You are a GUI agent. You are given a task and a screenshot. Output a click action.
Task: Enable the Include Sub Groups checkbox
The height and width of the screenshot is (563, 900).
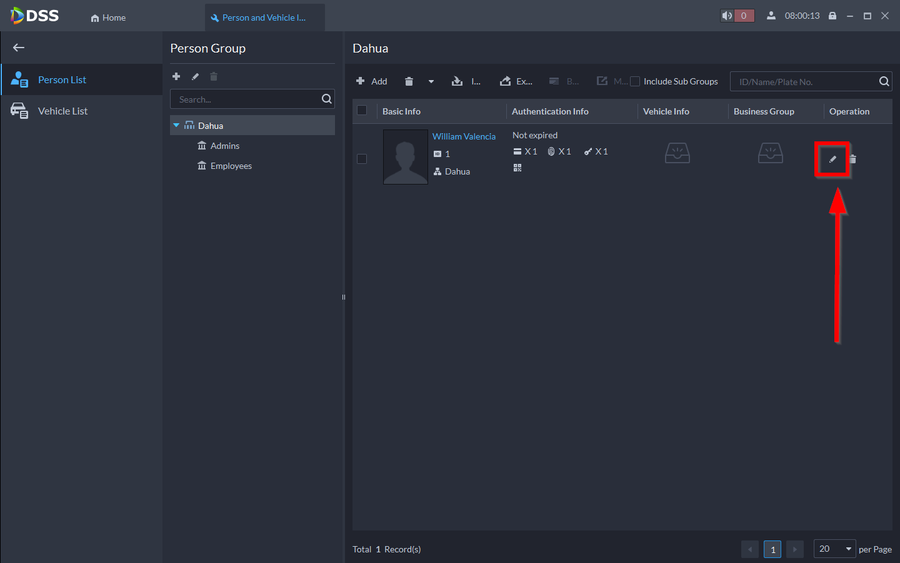[635, 81]
